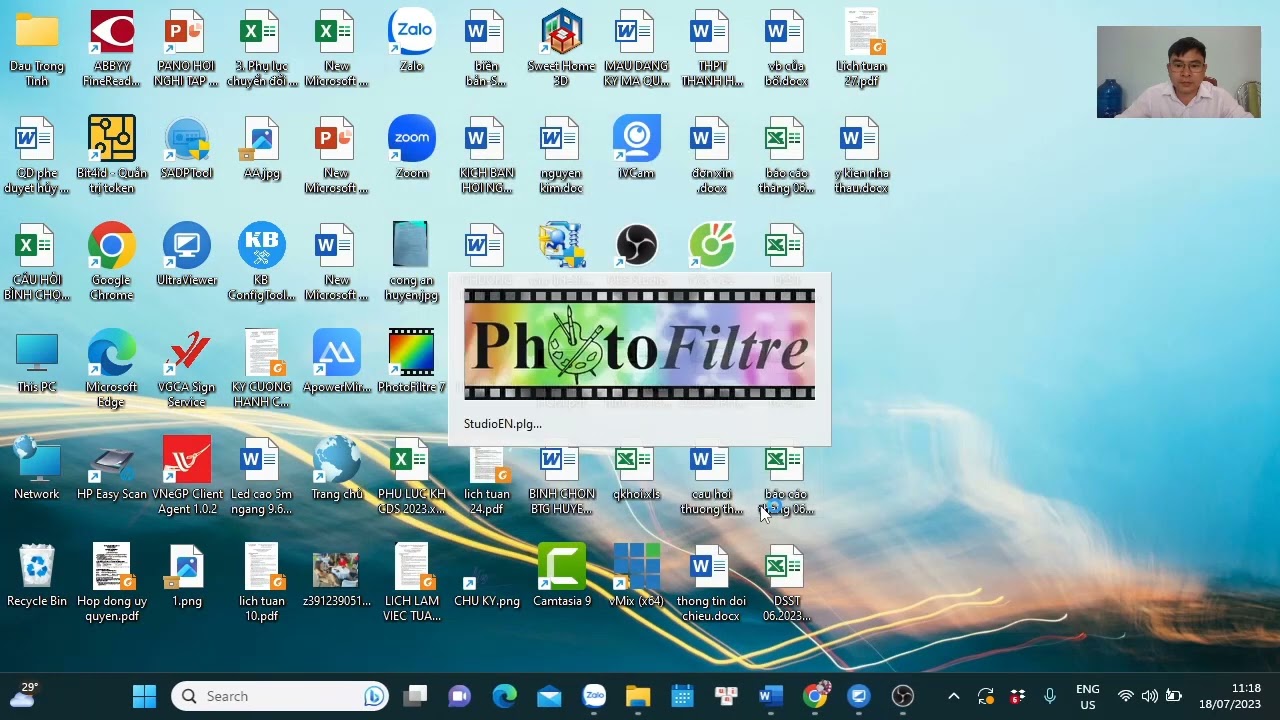Switch the ENG US input language
1280x720 pixels.
[x=1087, y=696]
